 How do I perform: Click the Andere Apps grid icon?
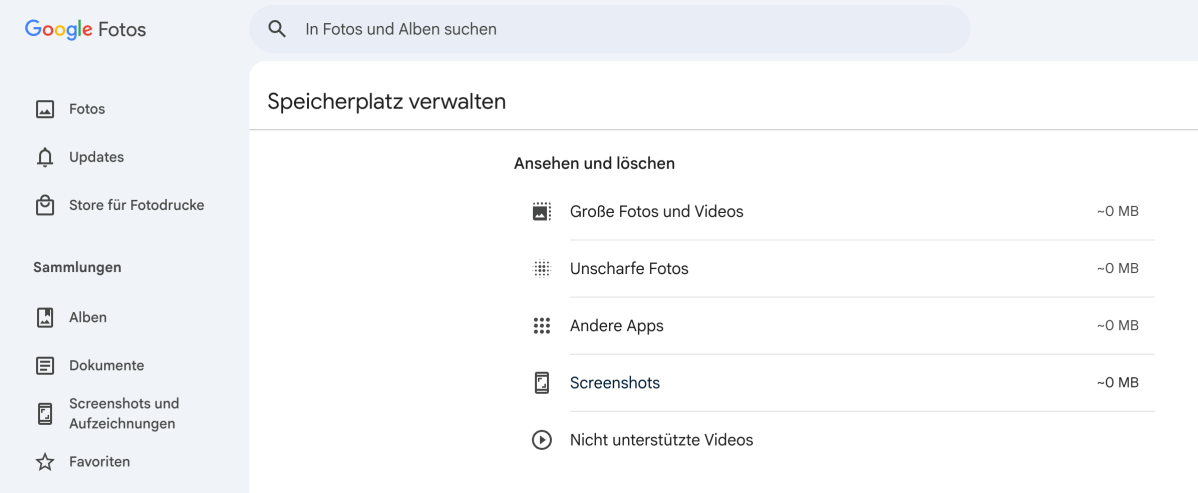click(542, 326)
